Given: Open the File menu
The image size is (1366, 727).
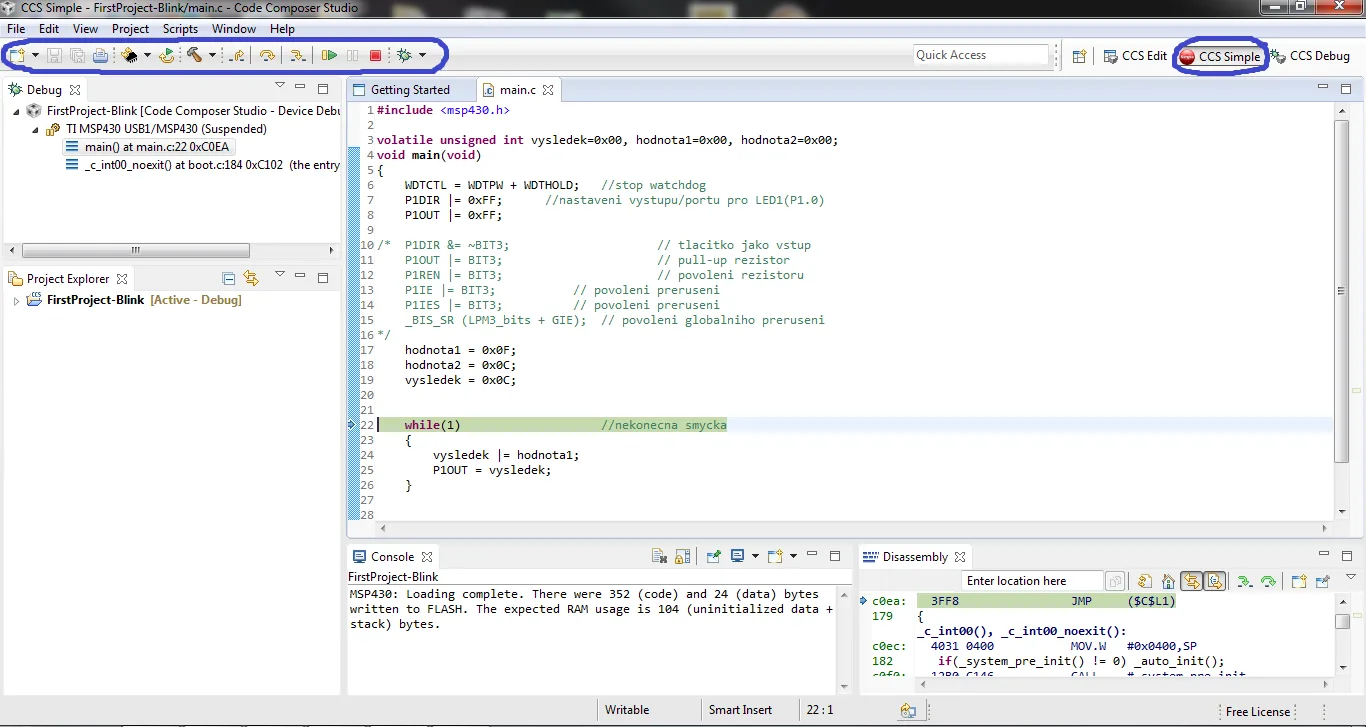Looking at the screenshot, I should pos(16,29).
